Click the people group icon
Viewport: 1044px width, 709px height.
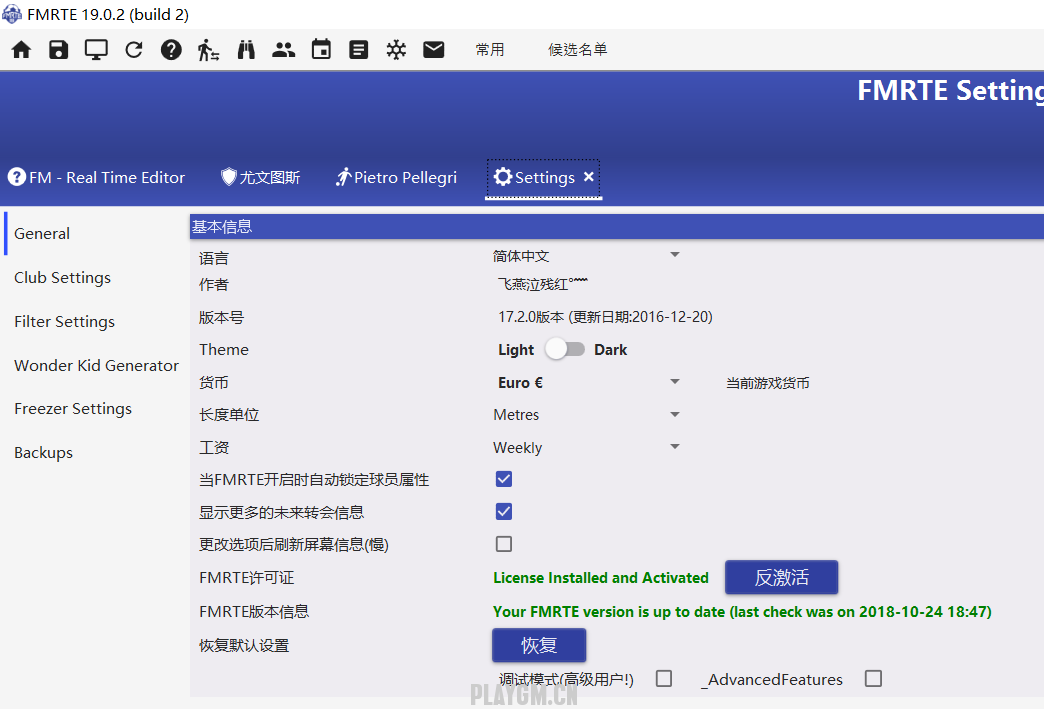pos(284,50)
